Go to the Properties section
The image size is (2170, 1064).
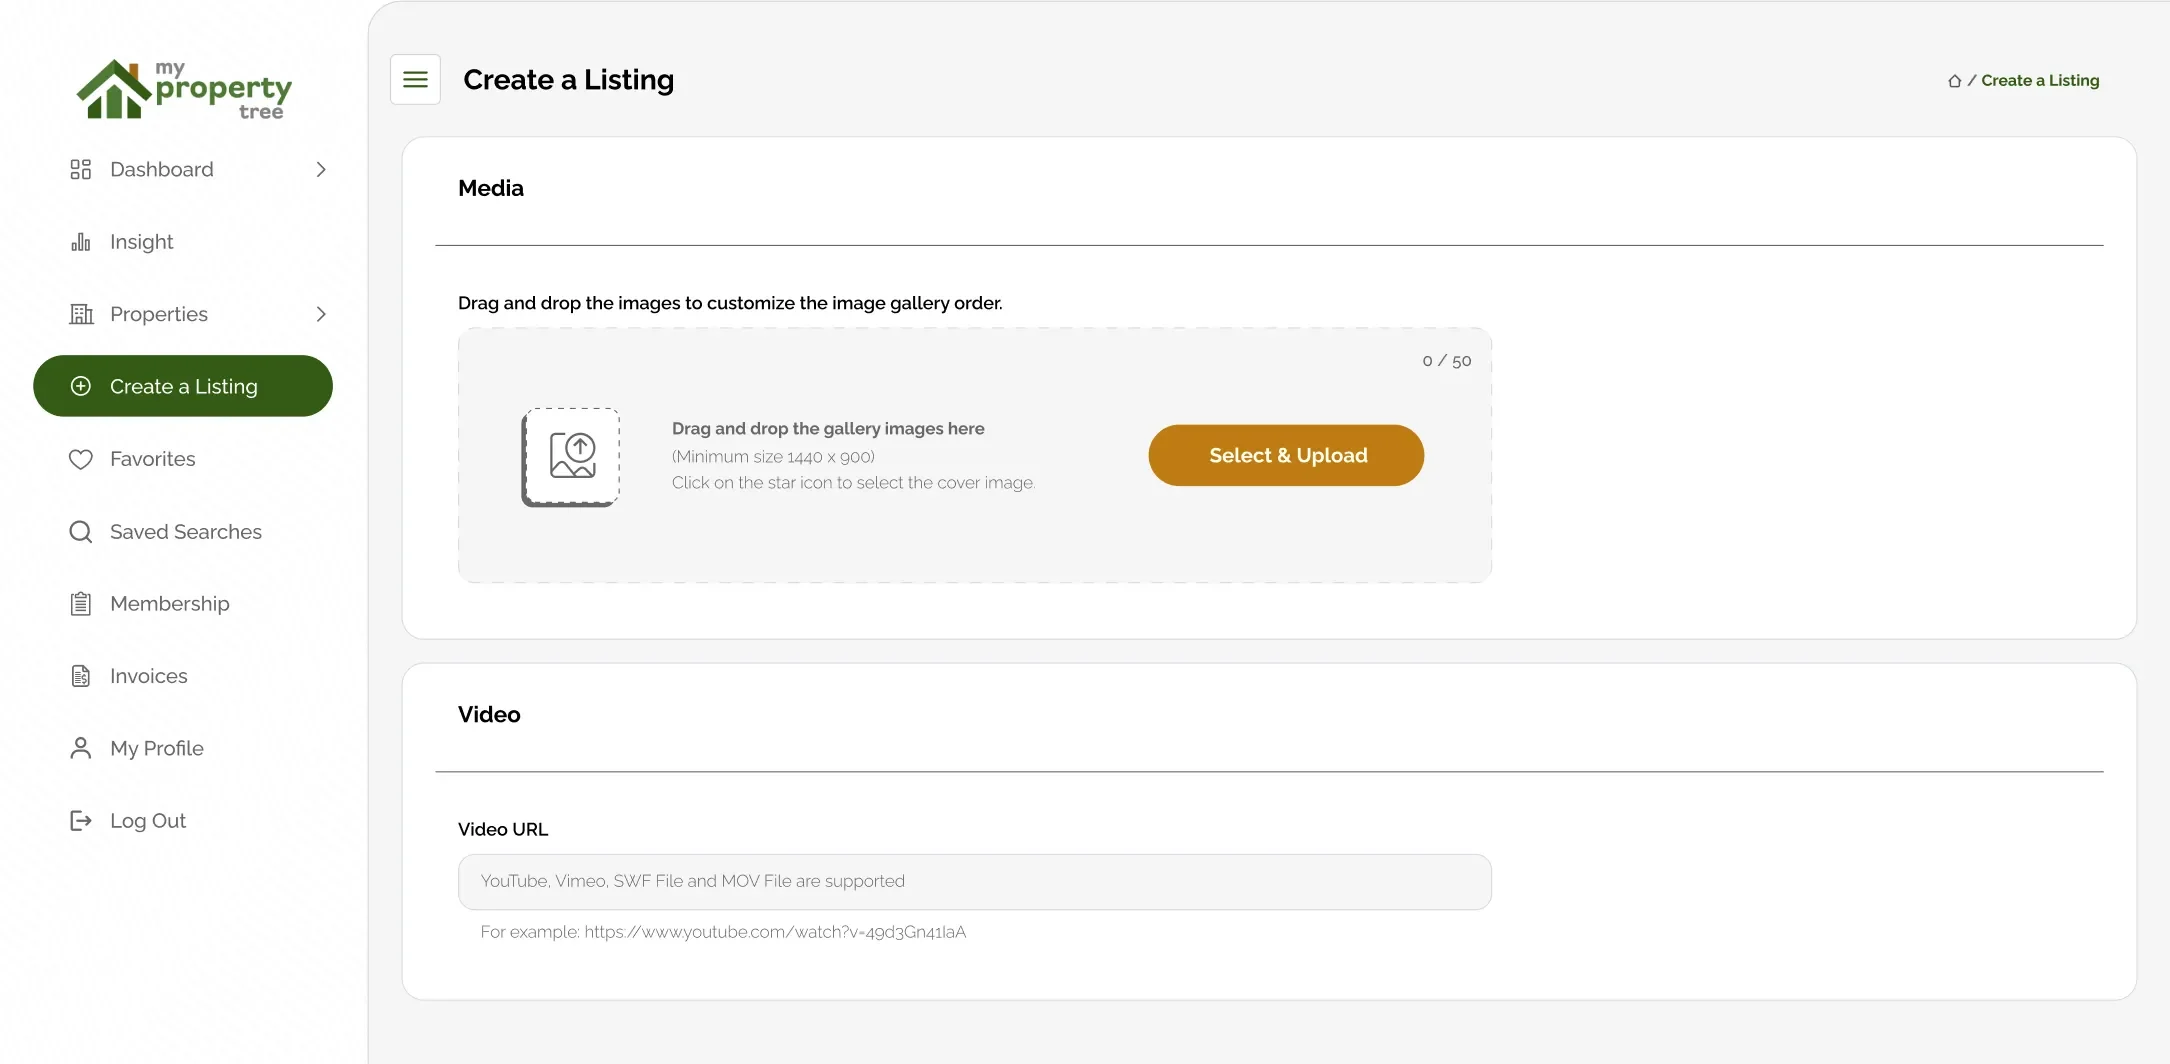(x=159, y=314)
